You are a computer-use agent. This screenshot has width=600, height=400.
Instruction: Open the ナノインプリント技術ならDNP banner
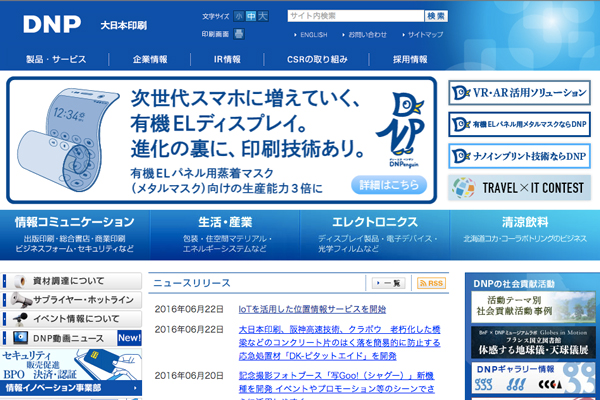519,156
